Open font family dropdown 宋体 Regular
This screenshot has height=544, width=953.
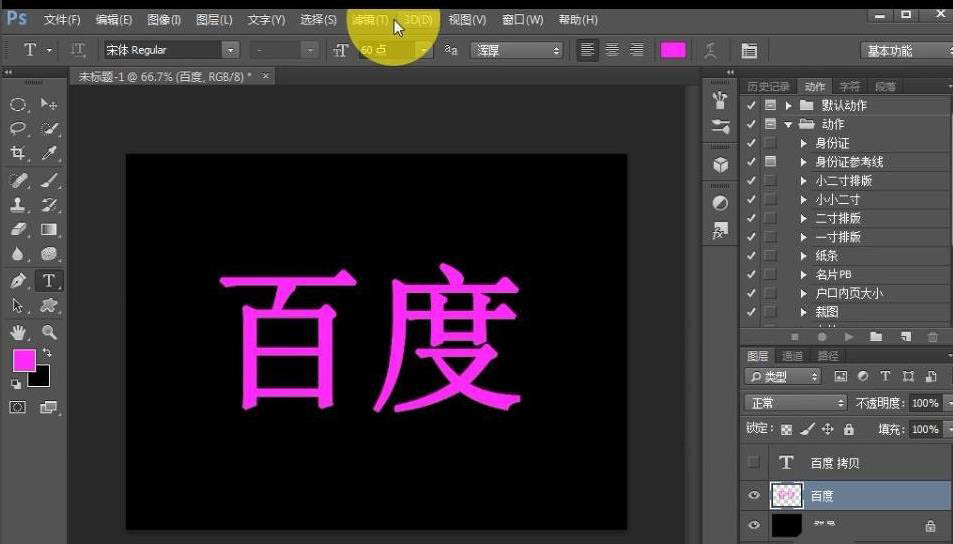coord(230,50)
